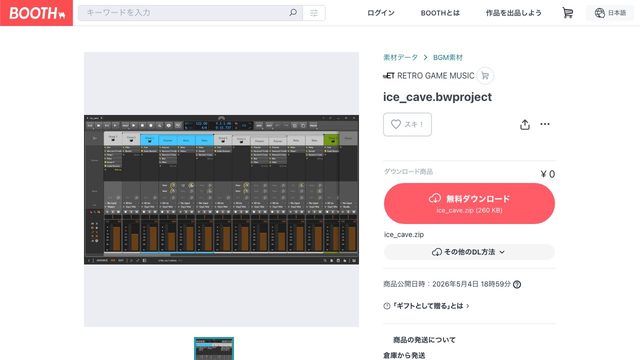This screenshot has width=640, height=360.
Task: Toggle the スキ！ heart button
Action: [x=407, y=124]
